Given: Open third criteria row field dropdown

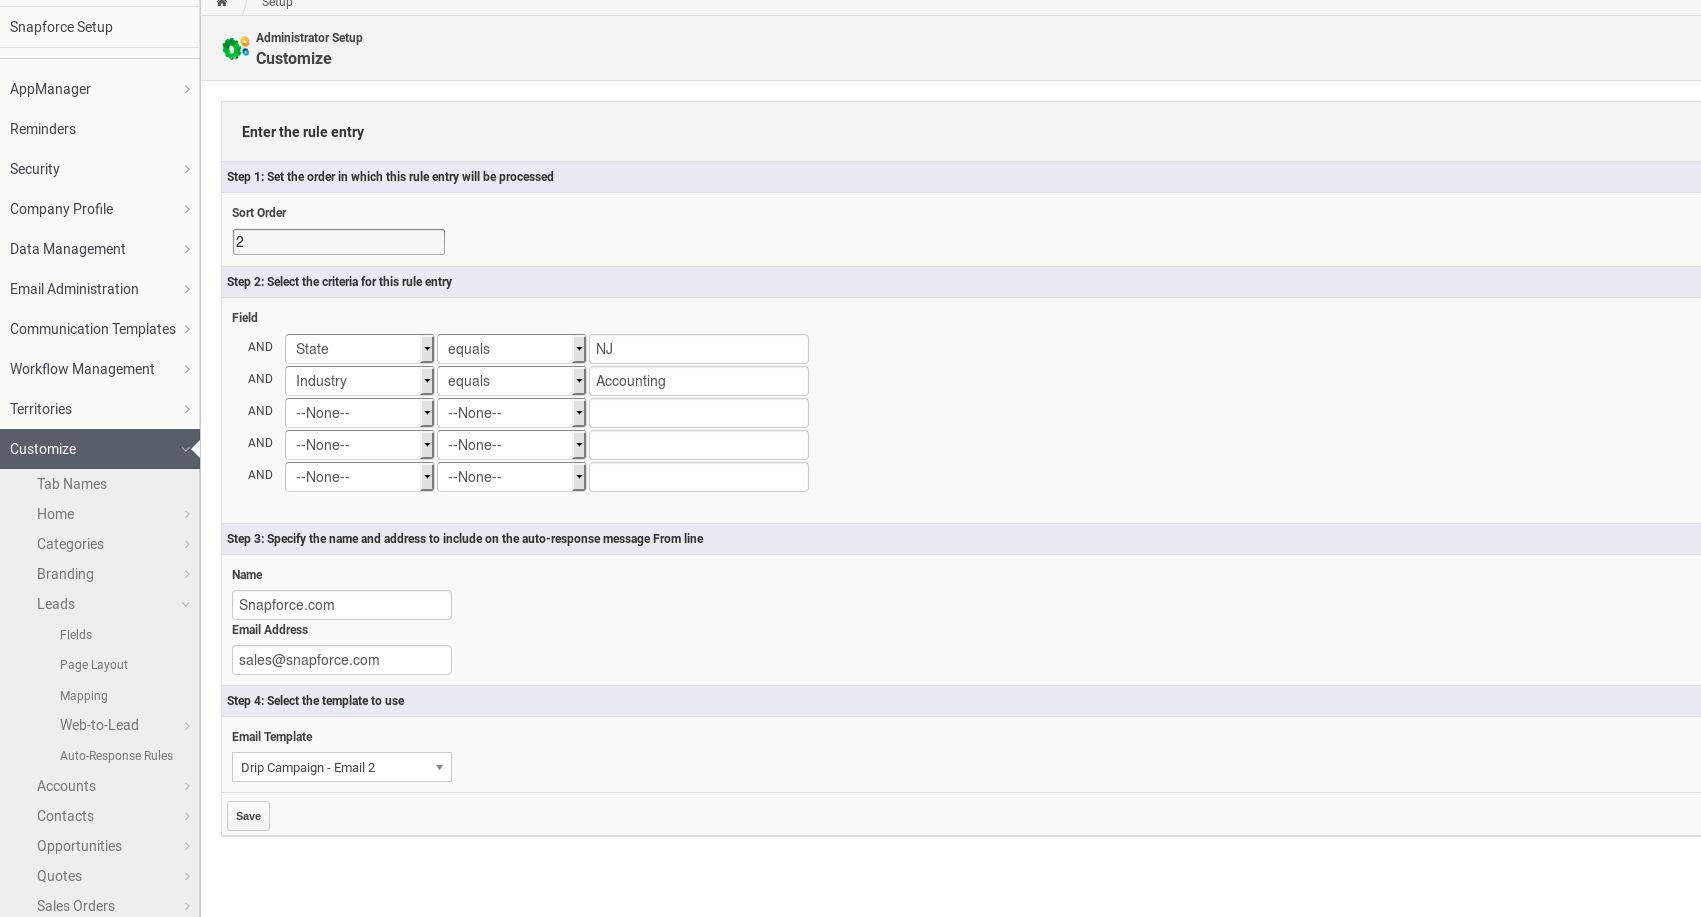Looking at the screenshot, I should tap(359, 413).
